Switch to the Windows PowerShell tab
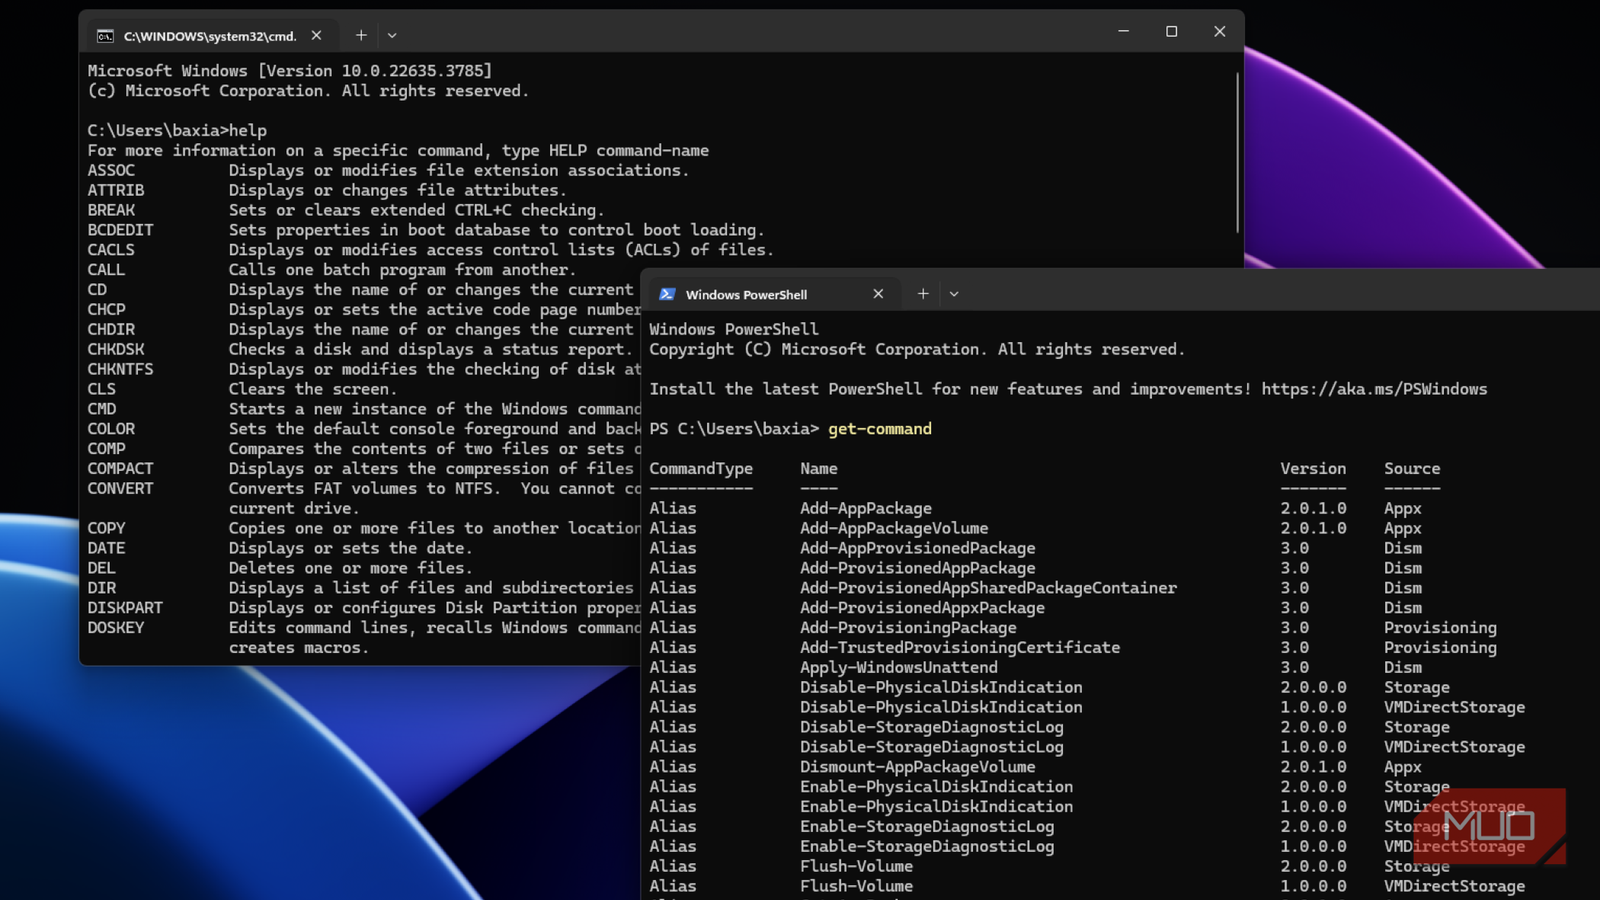The image size is (1600, 900). point(760,294)
